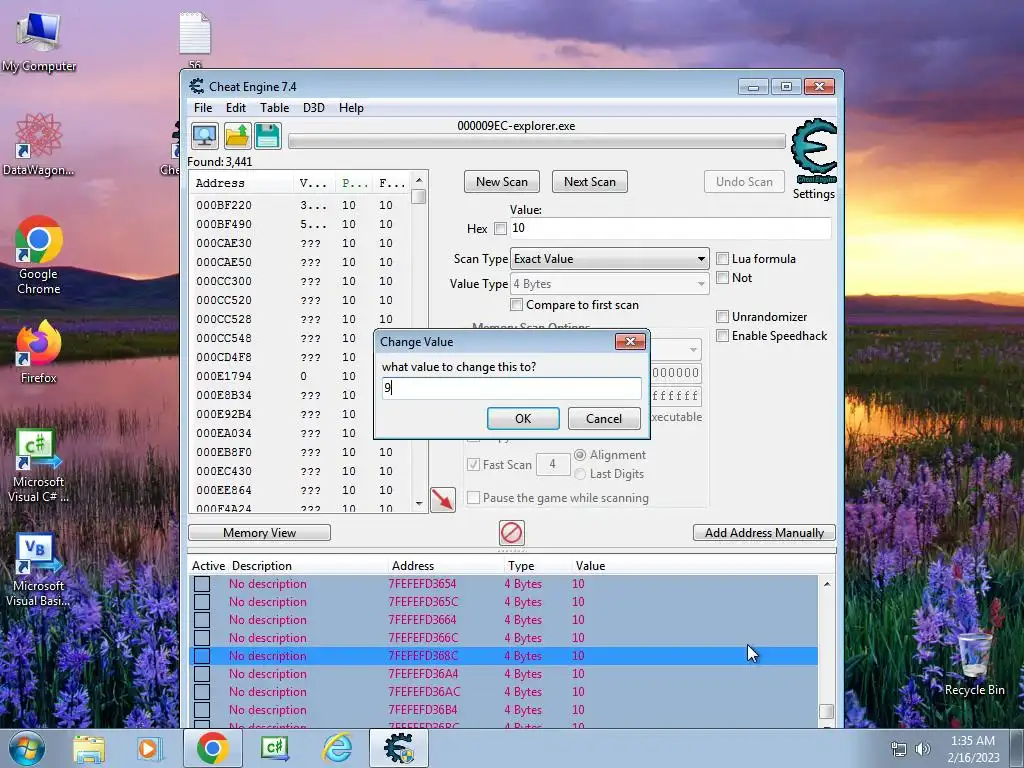Click the New Scan button
1024x768 pixels.
click(x=502, y=182)
